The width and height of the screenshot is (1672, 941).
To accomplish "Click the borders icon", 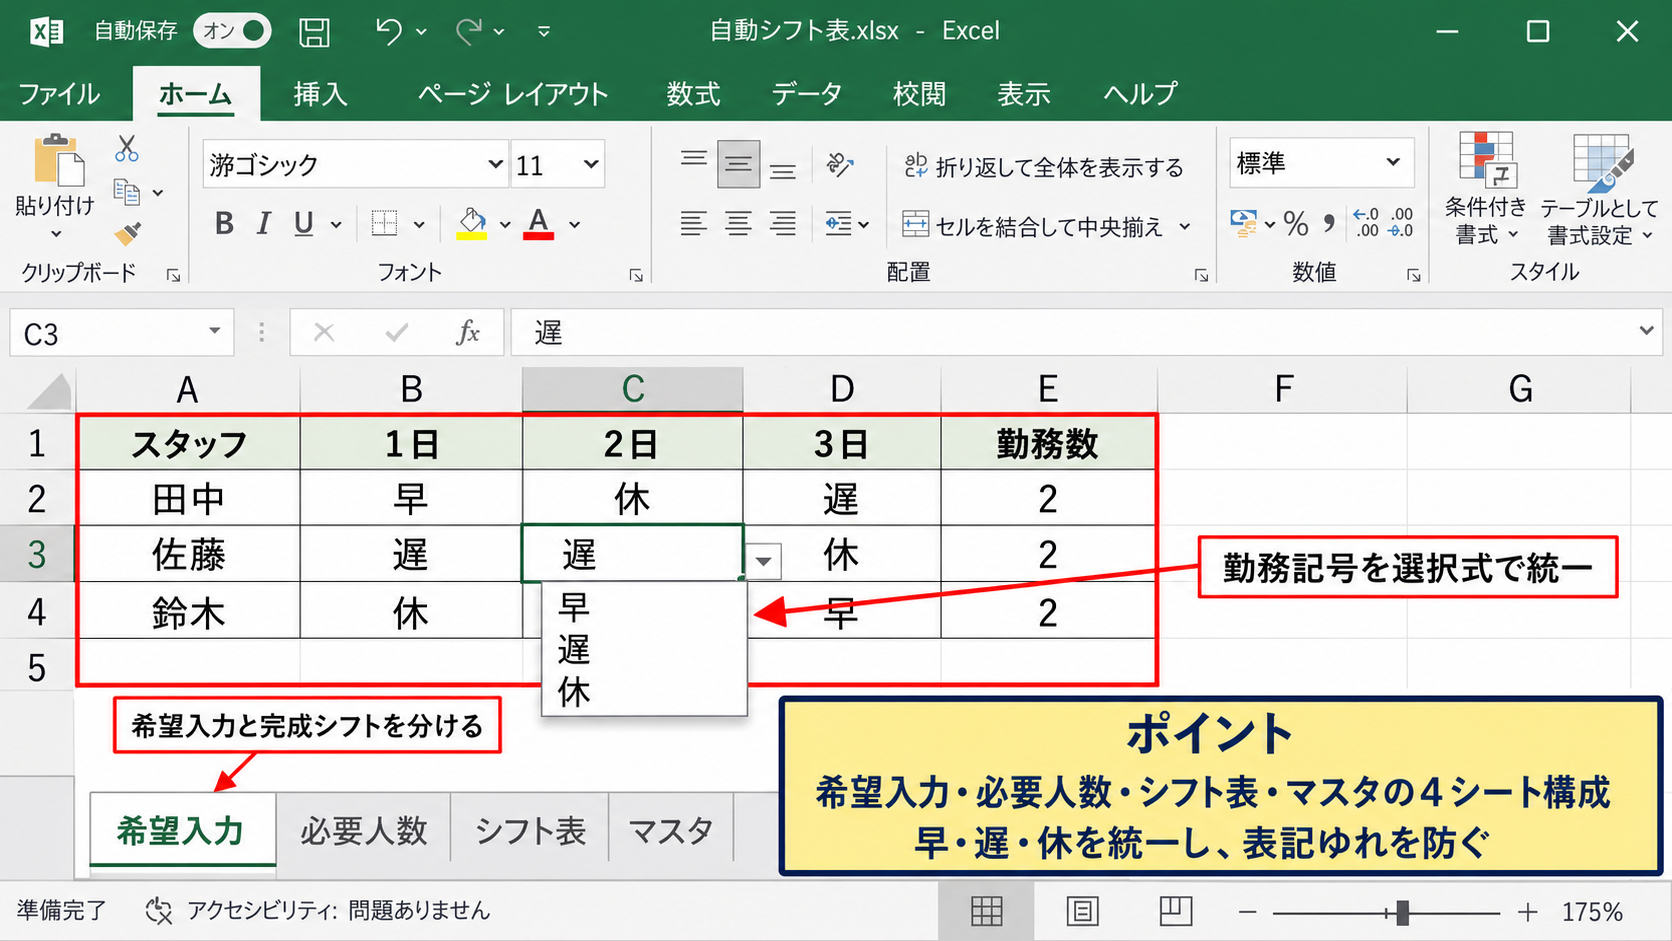I will pos(384,224).
